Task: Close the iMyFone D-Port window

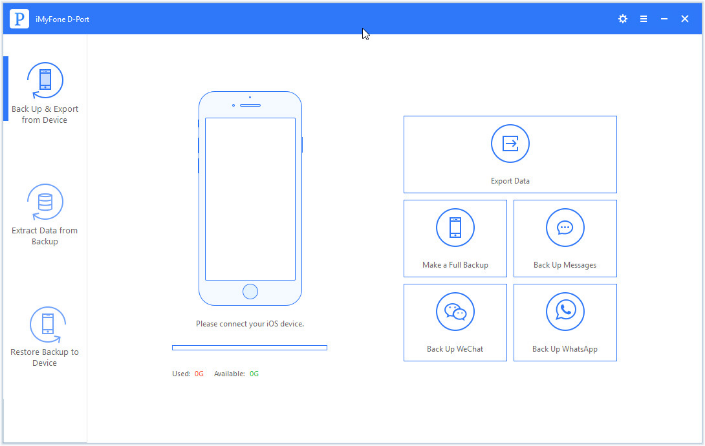Action: tap(685, 19)
